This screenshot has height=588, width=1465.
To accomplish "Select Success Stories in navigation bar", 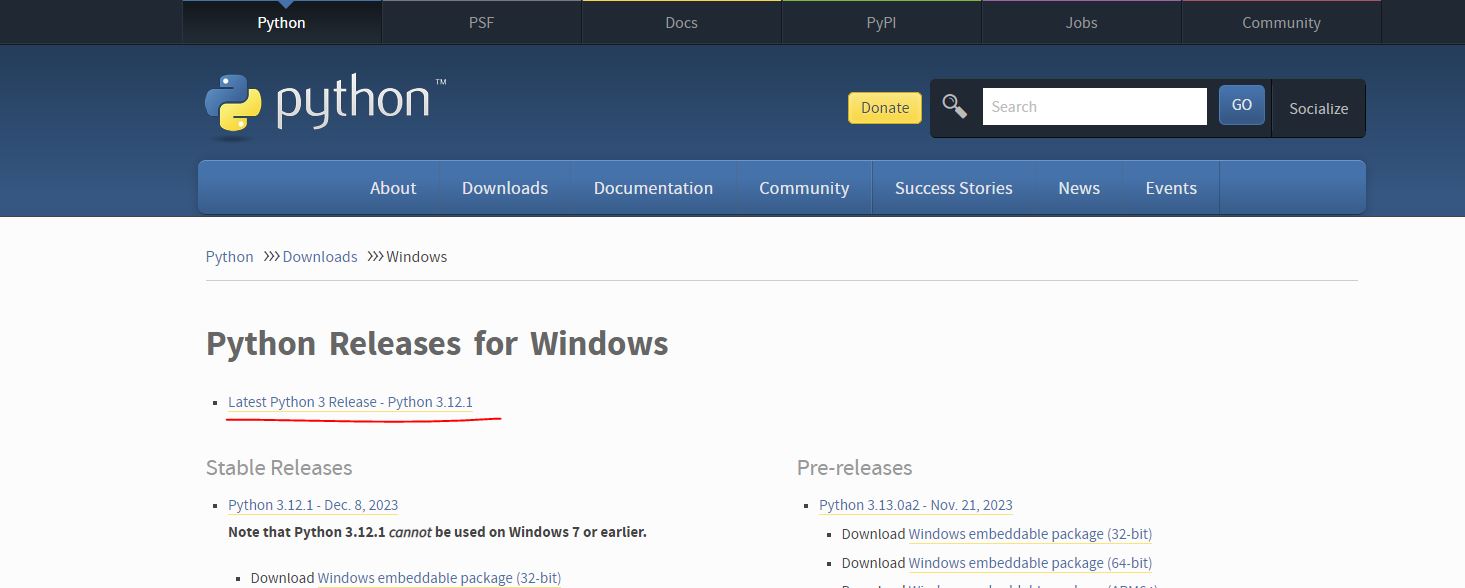I will coord(953,188).
